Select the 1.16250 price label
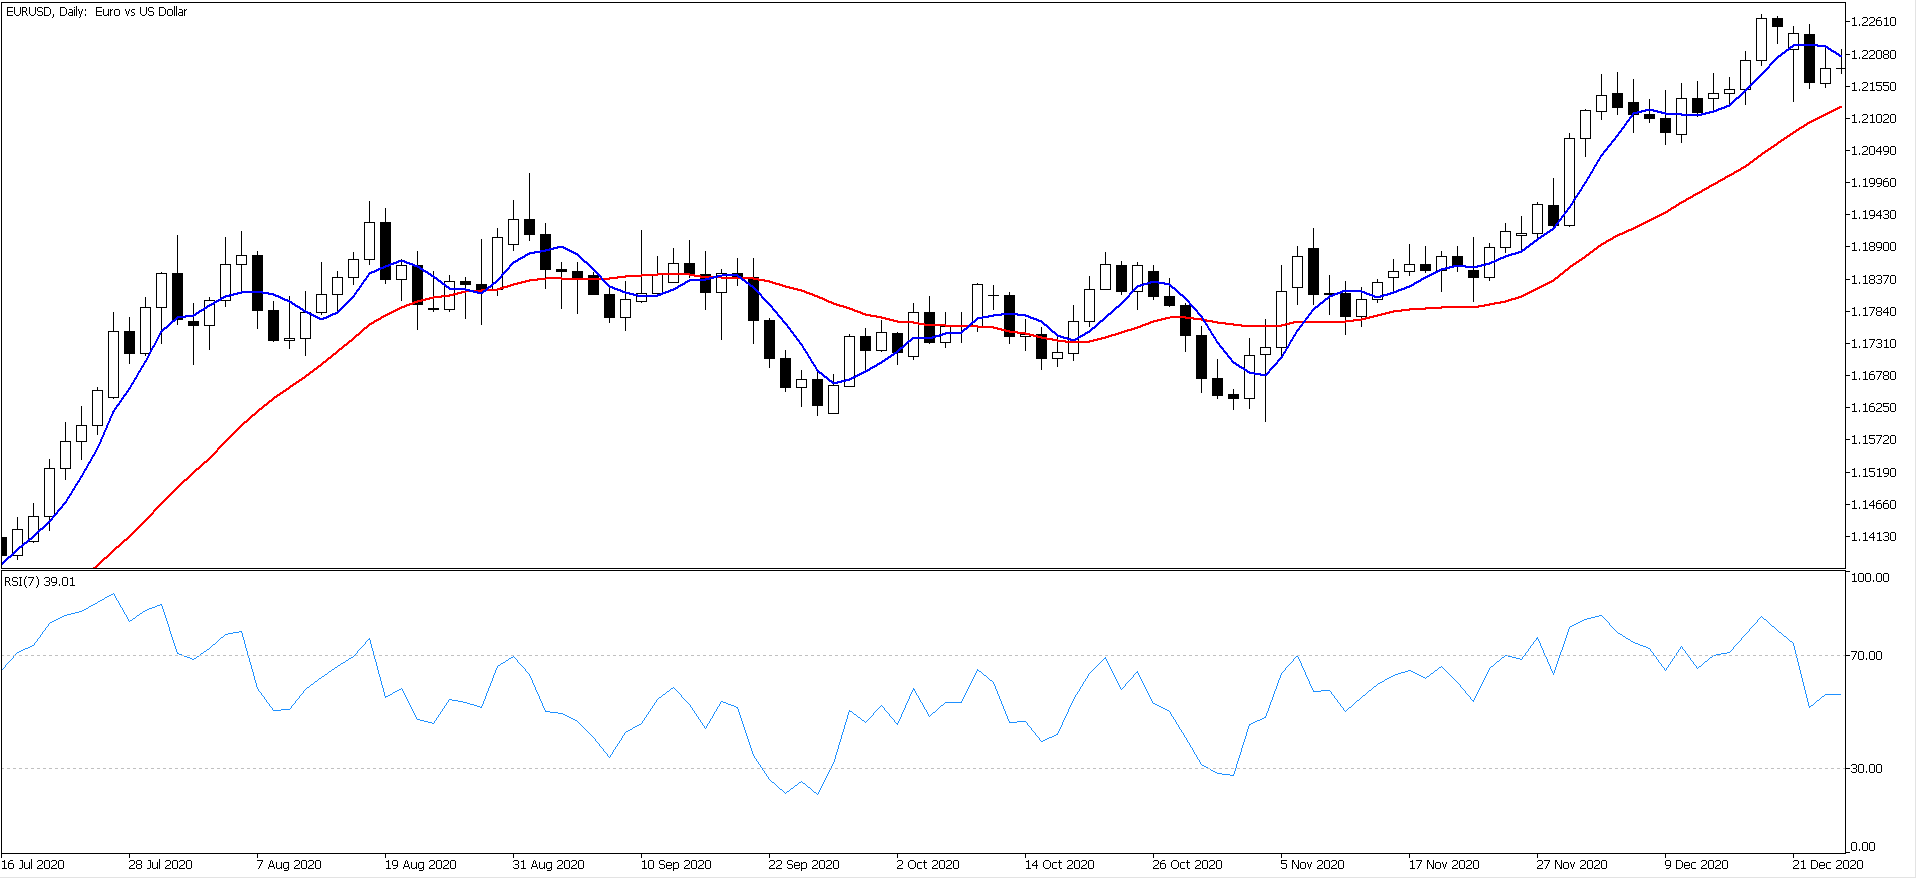The width and height of the screenshot is (1917, 879). click(x=1874, y=407)
